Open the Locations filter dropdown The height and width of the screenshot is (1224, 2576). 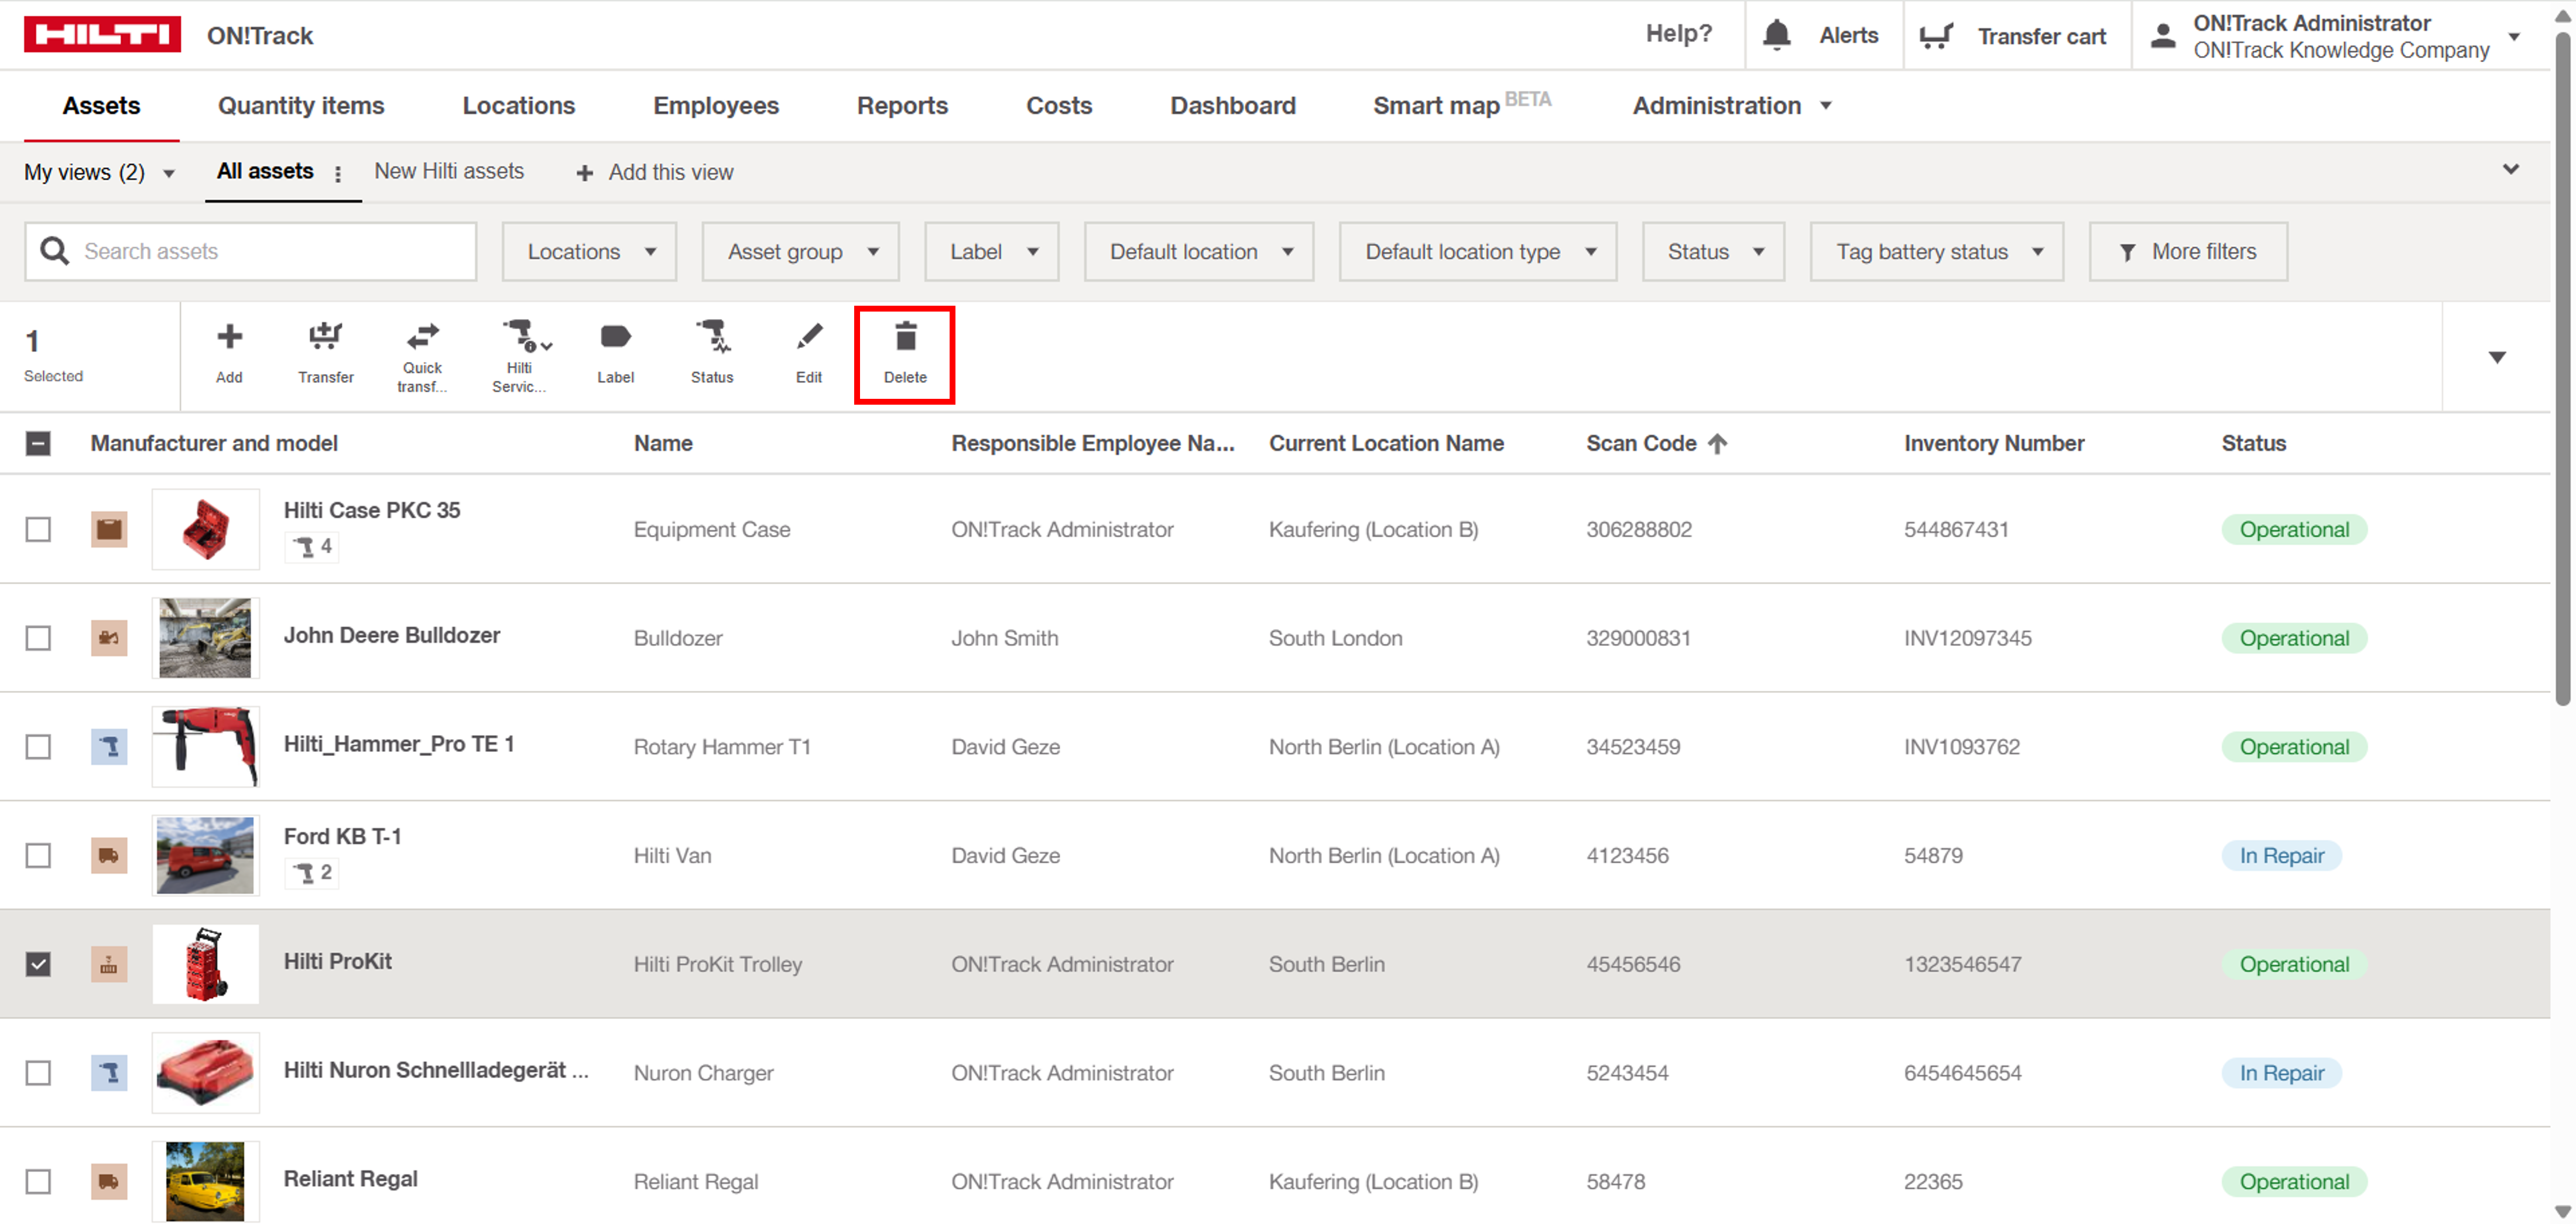tap(589, 252)
